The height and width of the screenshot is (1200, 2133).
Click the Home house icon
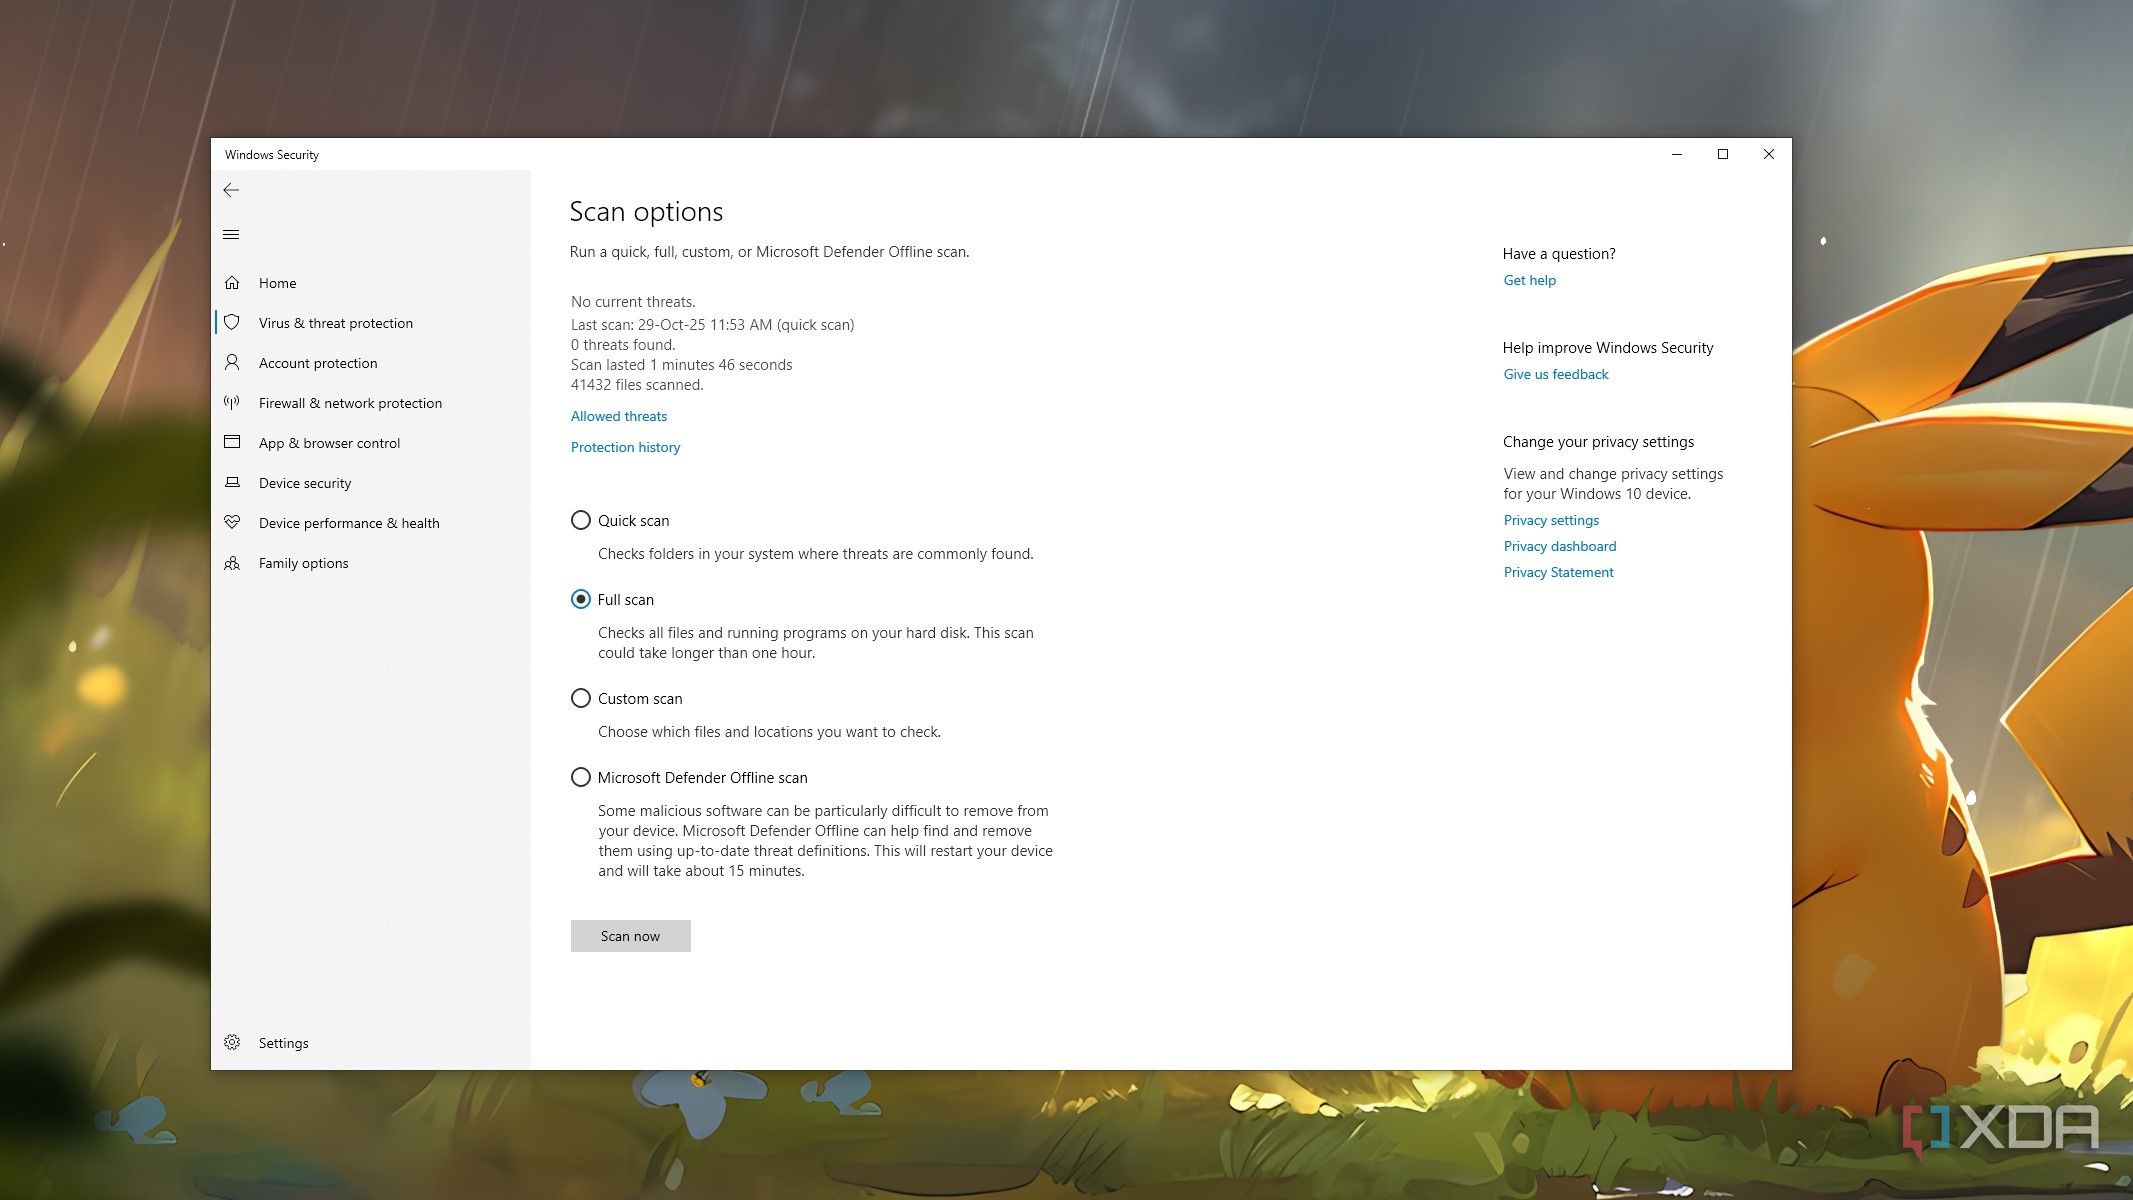pos(232,283)
